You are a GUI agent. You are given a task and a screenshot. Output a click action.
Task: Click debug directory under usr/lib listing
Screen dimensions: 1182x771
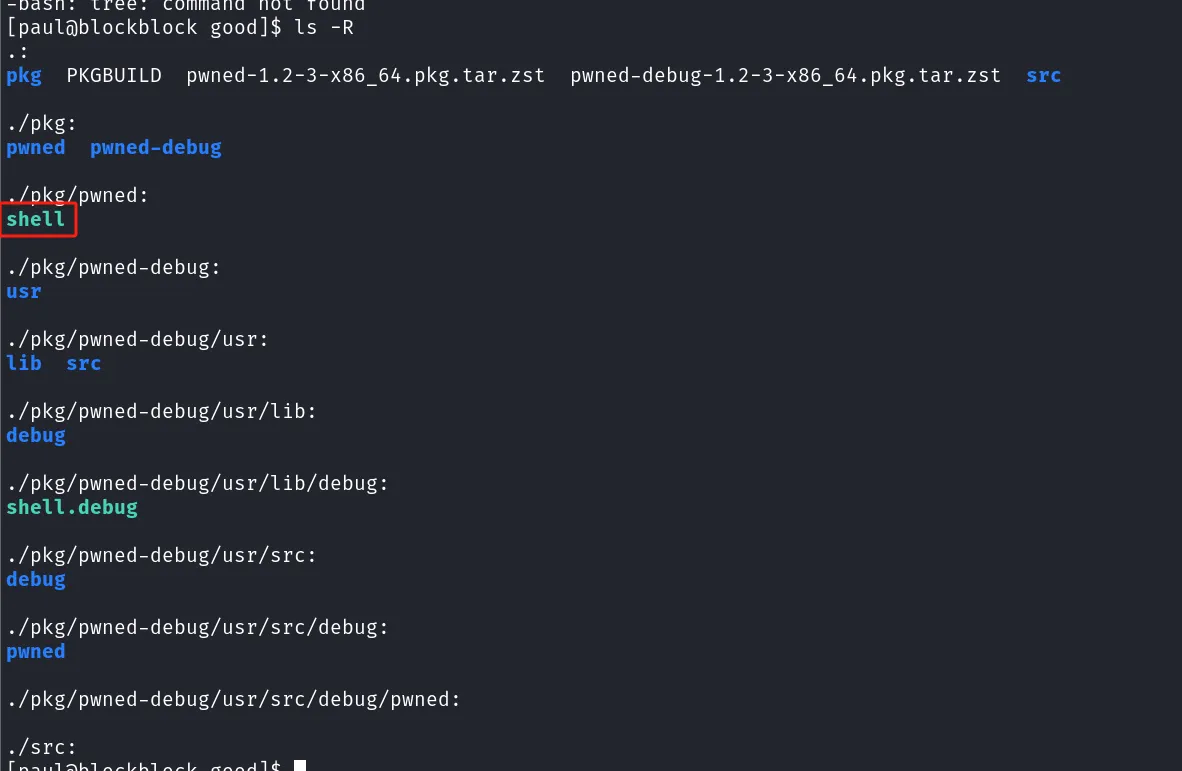coord(35,436)
